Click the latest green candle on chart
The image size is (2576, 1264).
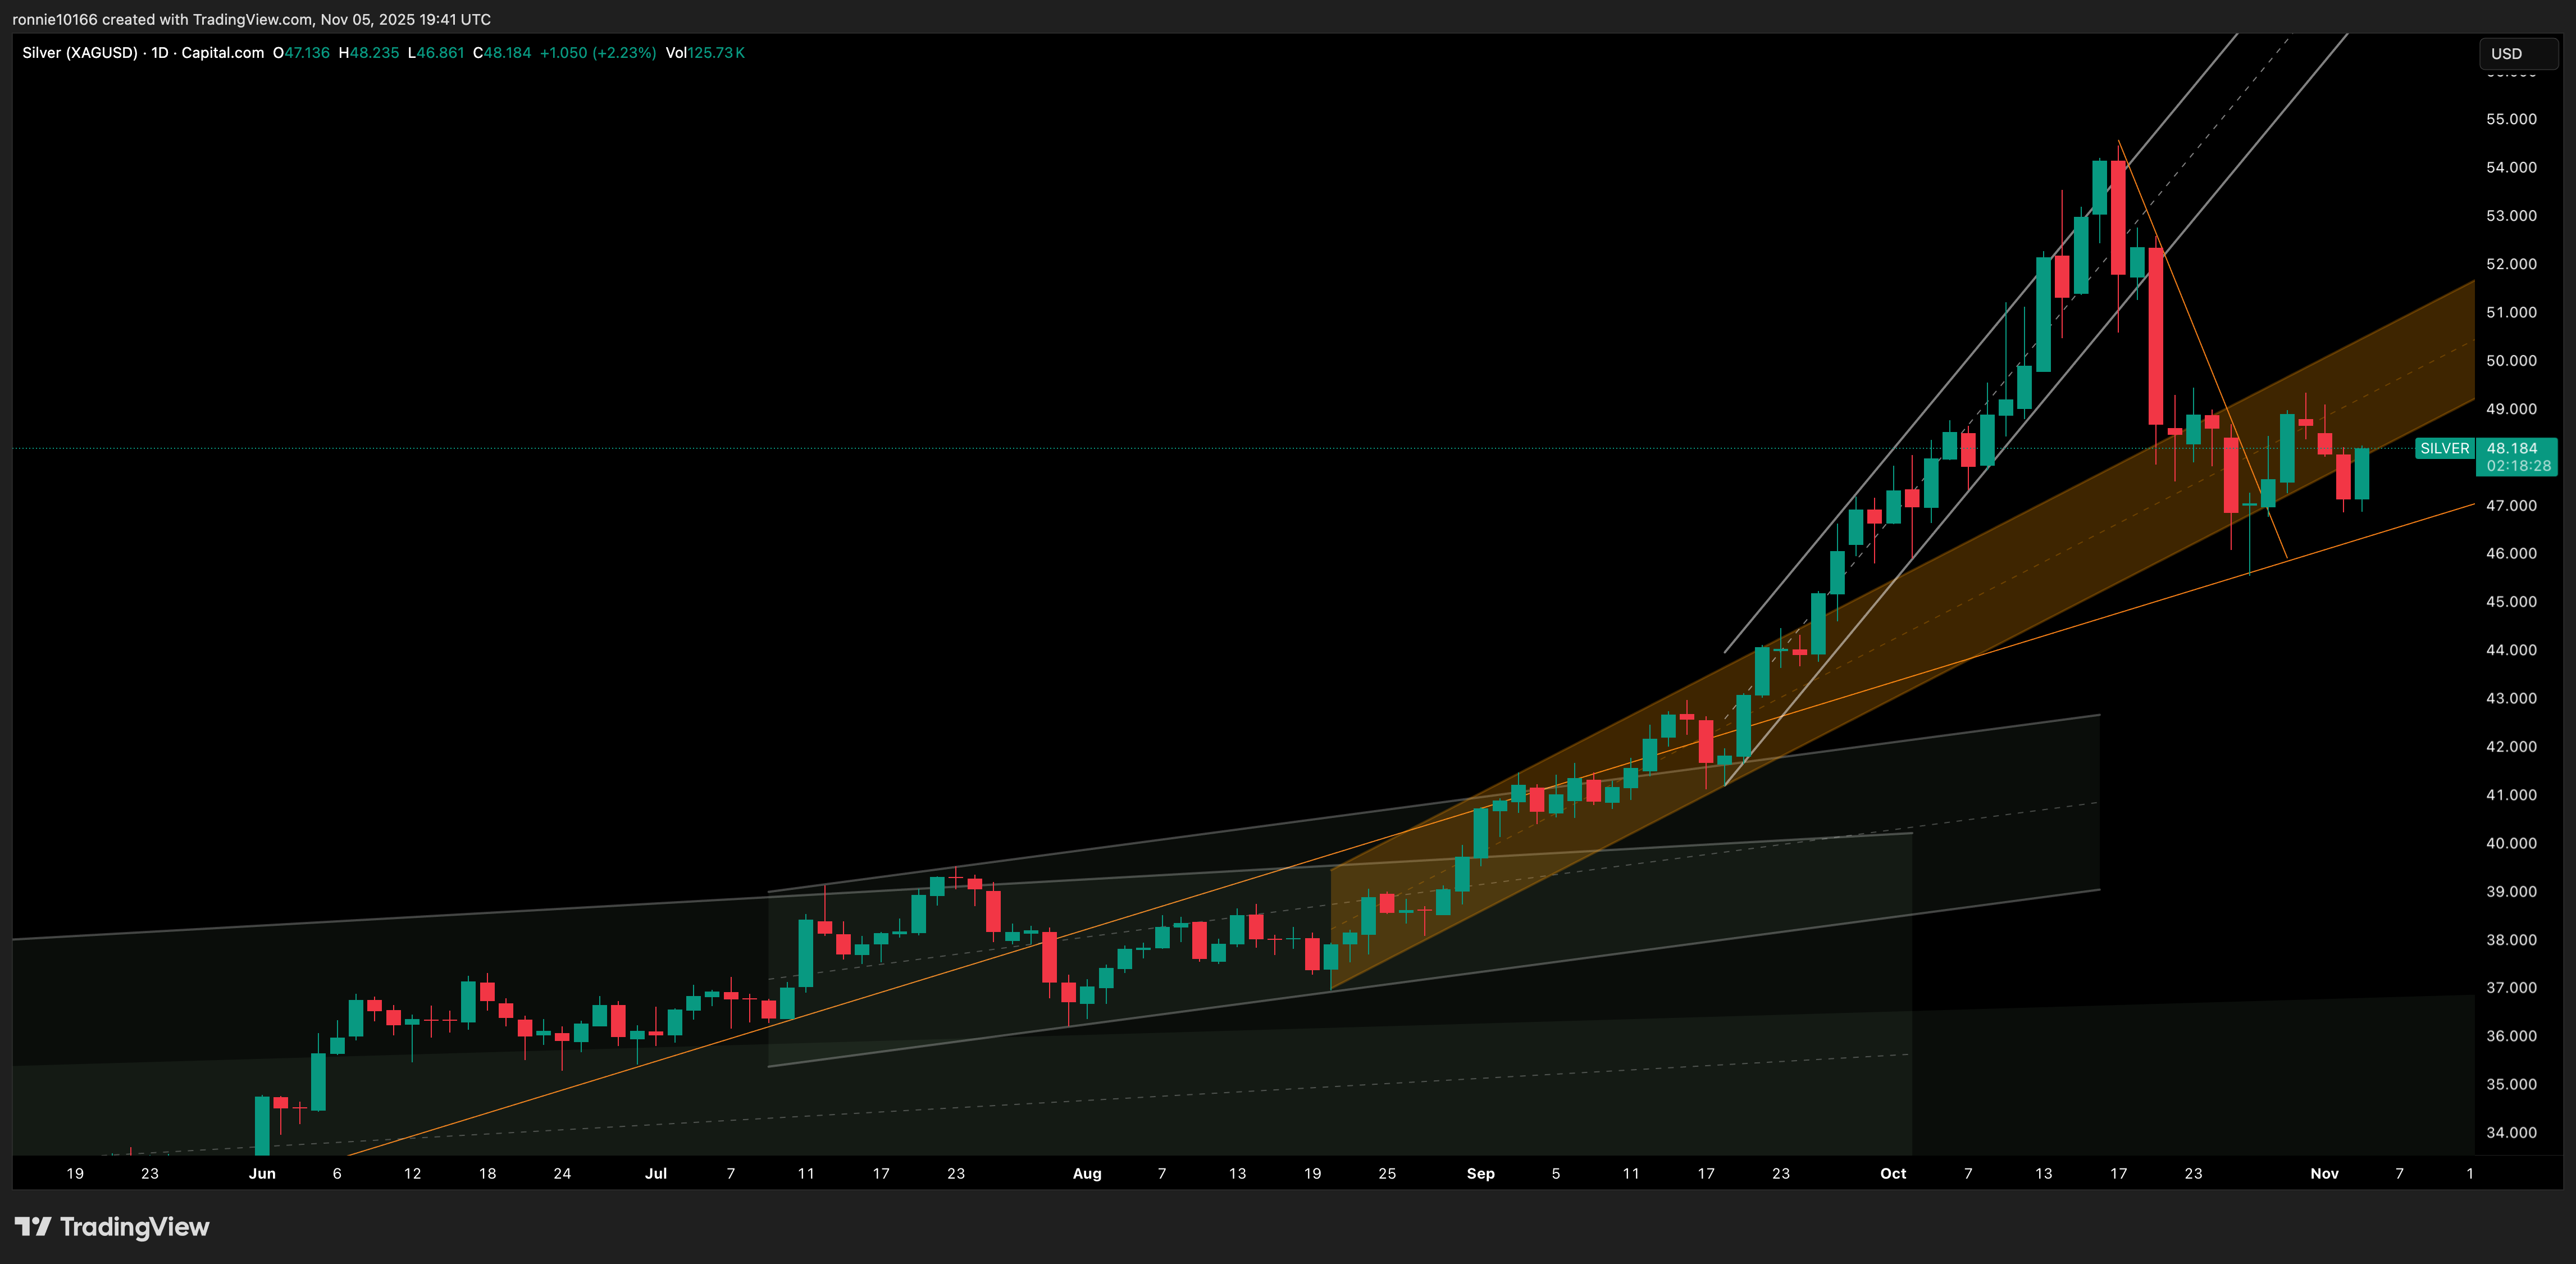pos(2361,474)
